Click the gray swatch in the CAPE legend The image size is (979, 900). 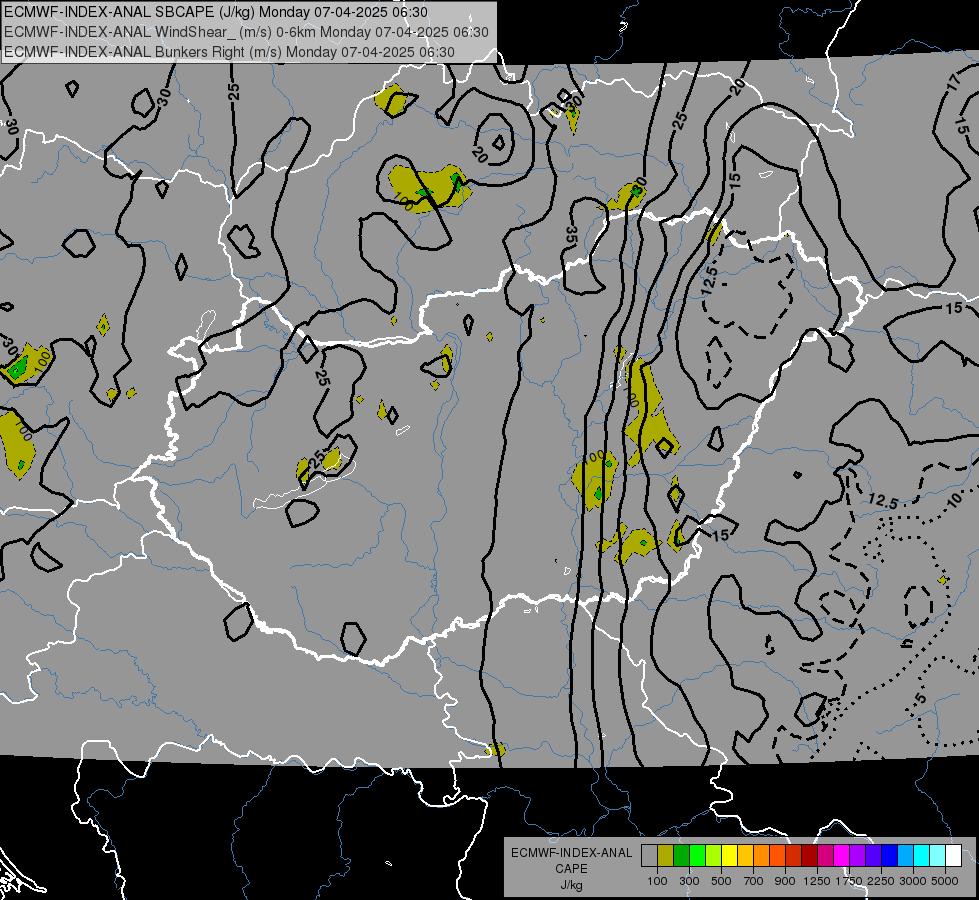649,856
